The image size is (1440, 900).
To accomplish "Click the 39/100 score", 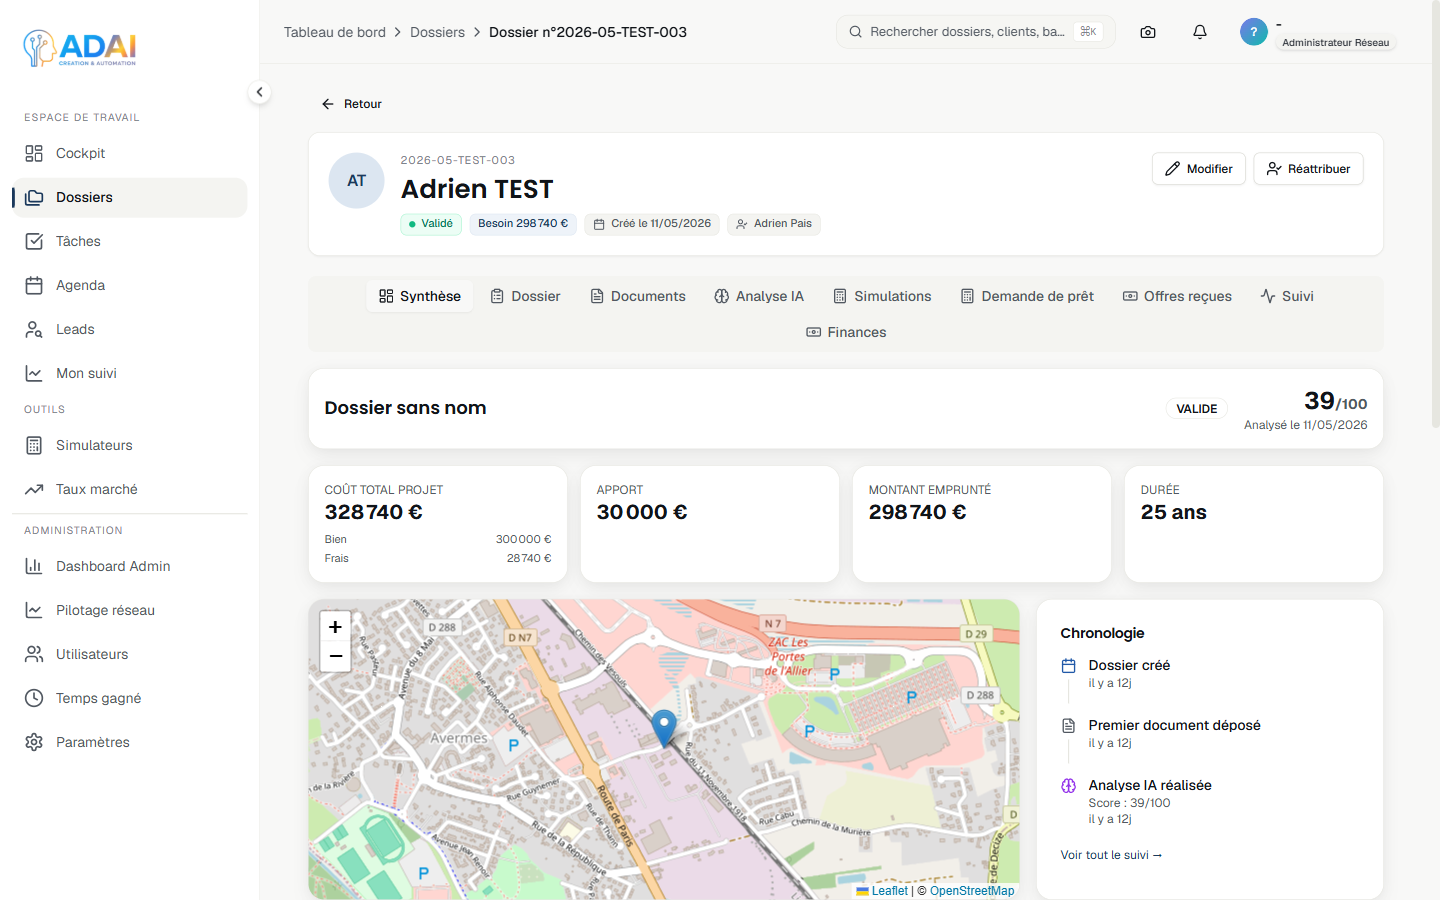I will pyautogui.click(x=1335, y=401).
